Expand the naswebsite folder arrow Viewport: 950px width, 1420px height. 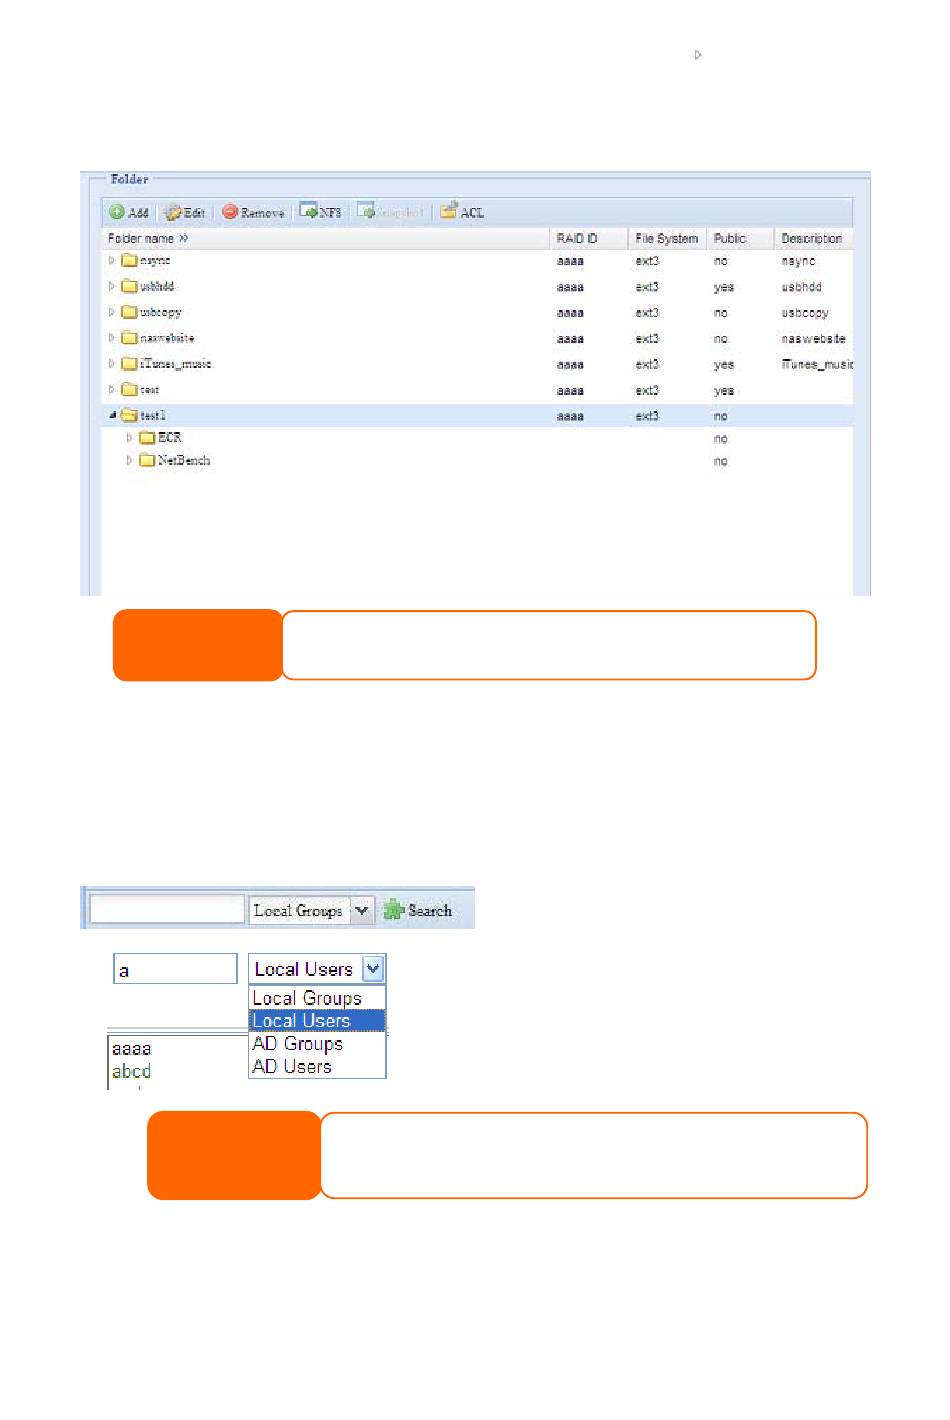(x=112, y=338)
